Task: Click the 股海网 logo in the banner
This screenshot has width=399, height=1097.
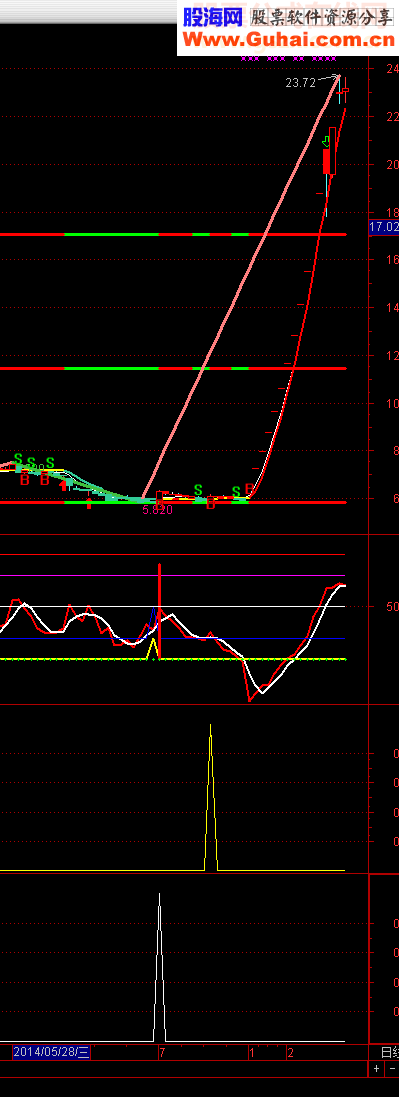Action: point(213,17)
